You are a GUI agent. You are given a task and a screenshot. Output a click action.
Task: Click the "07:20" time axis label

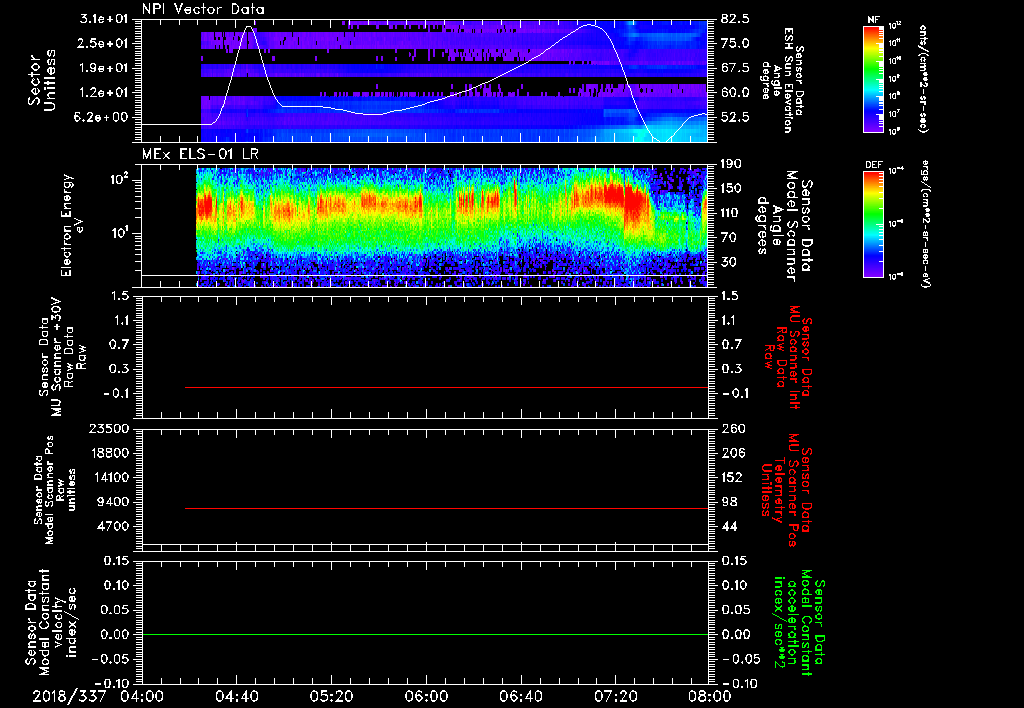(615, 696)
